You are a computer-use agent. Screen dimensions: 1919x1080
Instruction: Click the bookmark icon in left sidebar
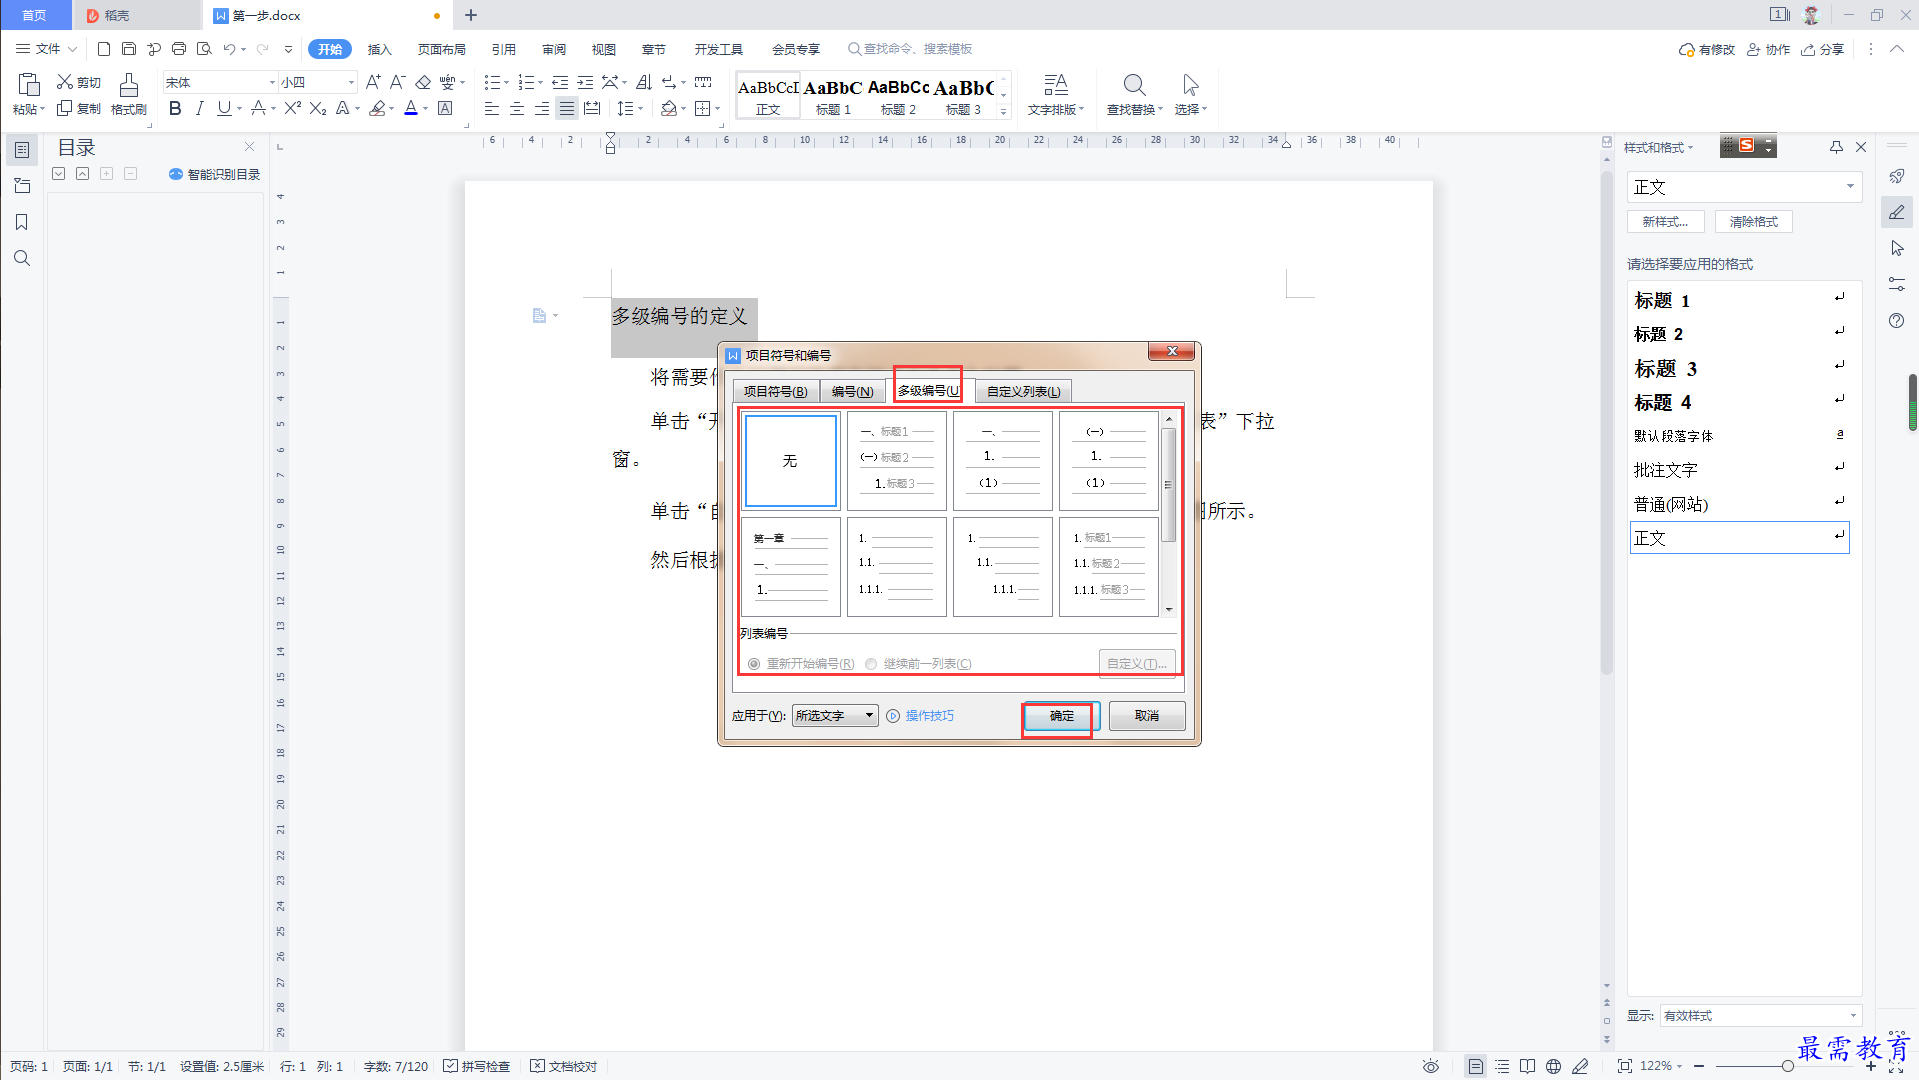pyautogui.click(x=21, y=222)
